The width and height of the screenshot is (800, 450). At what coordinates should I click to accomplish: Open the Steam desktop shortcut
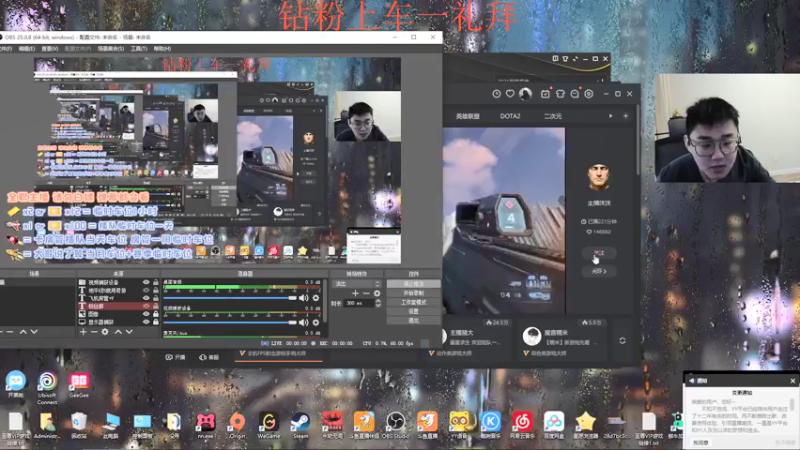point(301,426)
